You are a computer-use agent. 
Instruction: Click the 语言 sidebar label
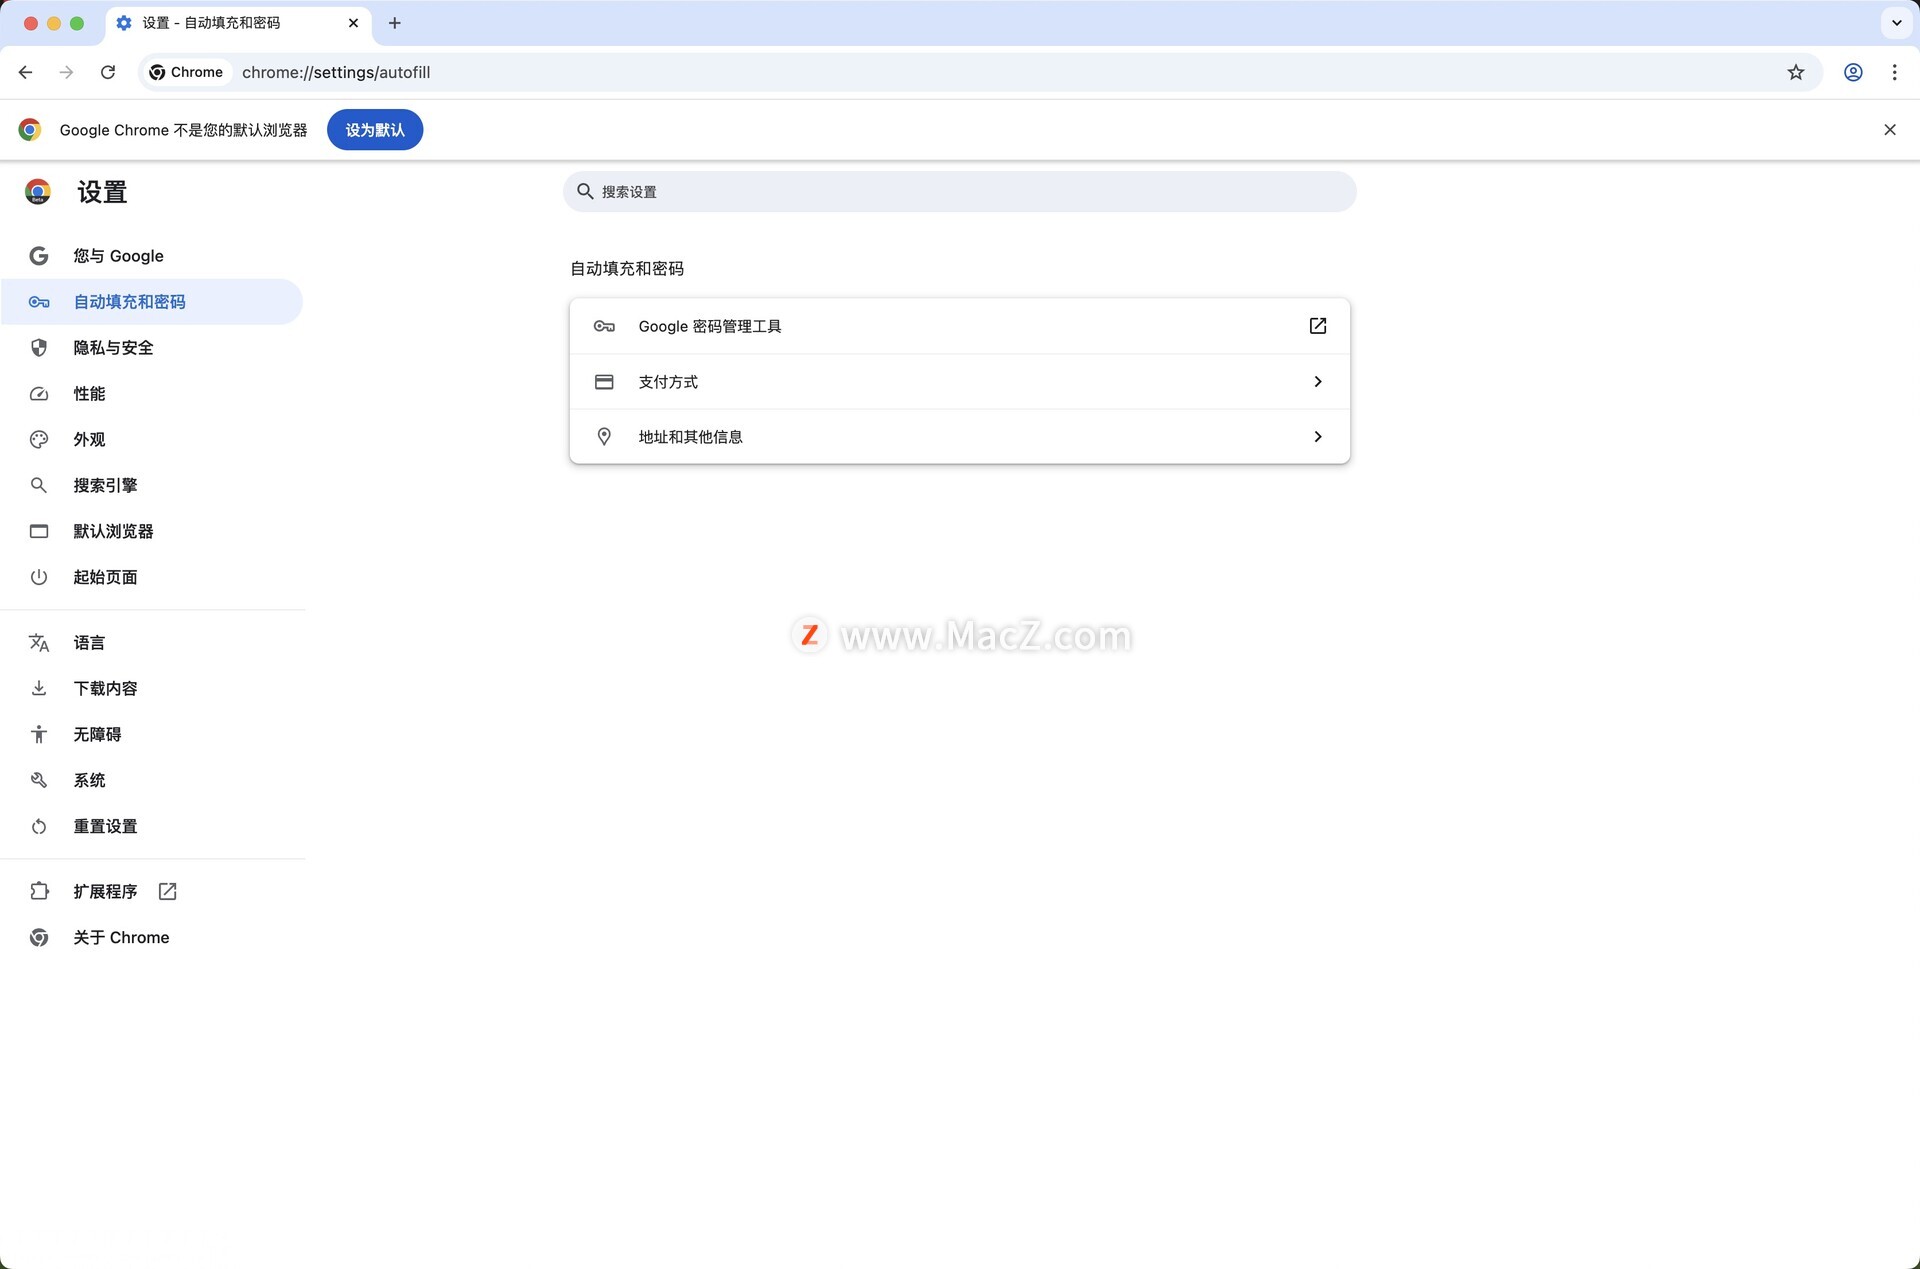coord(89,643)
